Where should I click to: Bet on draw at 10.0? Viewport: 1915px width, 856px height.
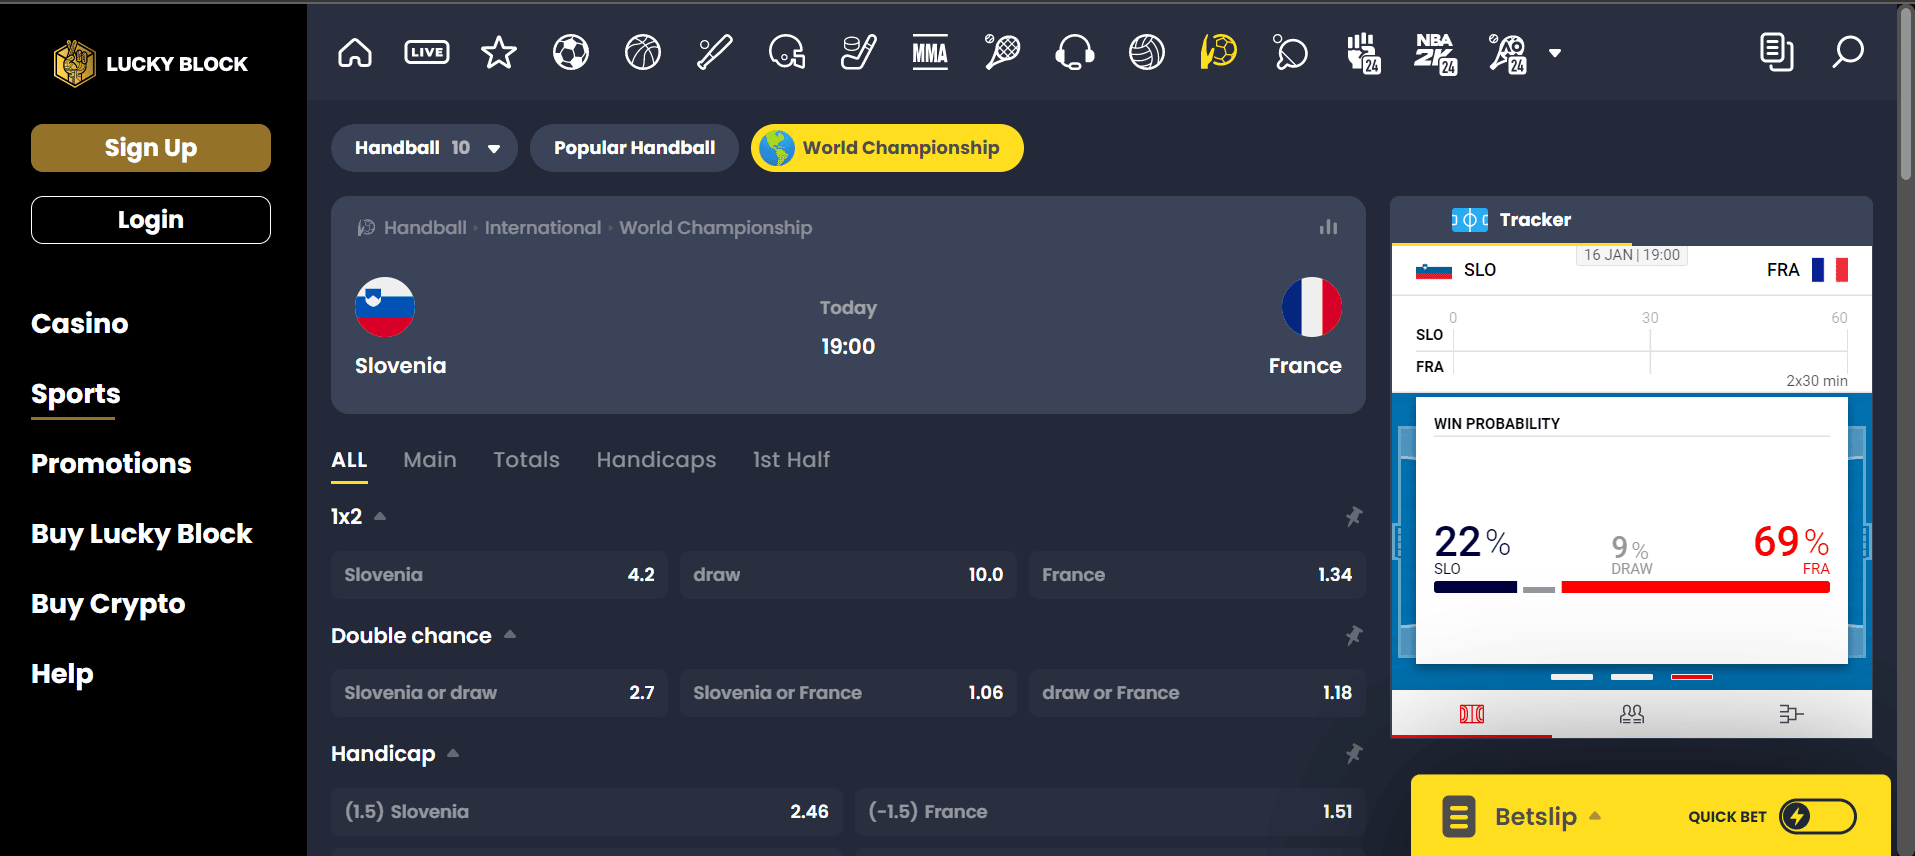point(848,575)
